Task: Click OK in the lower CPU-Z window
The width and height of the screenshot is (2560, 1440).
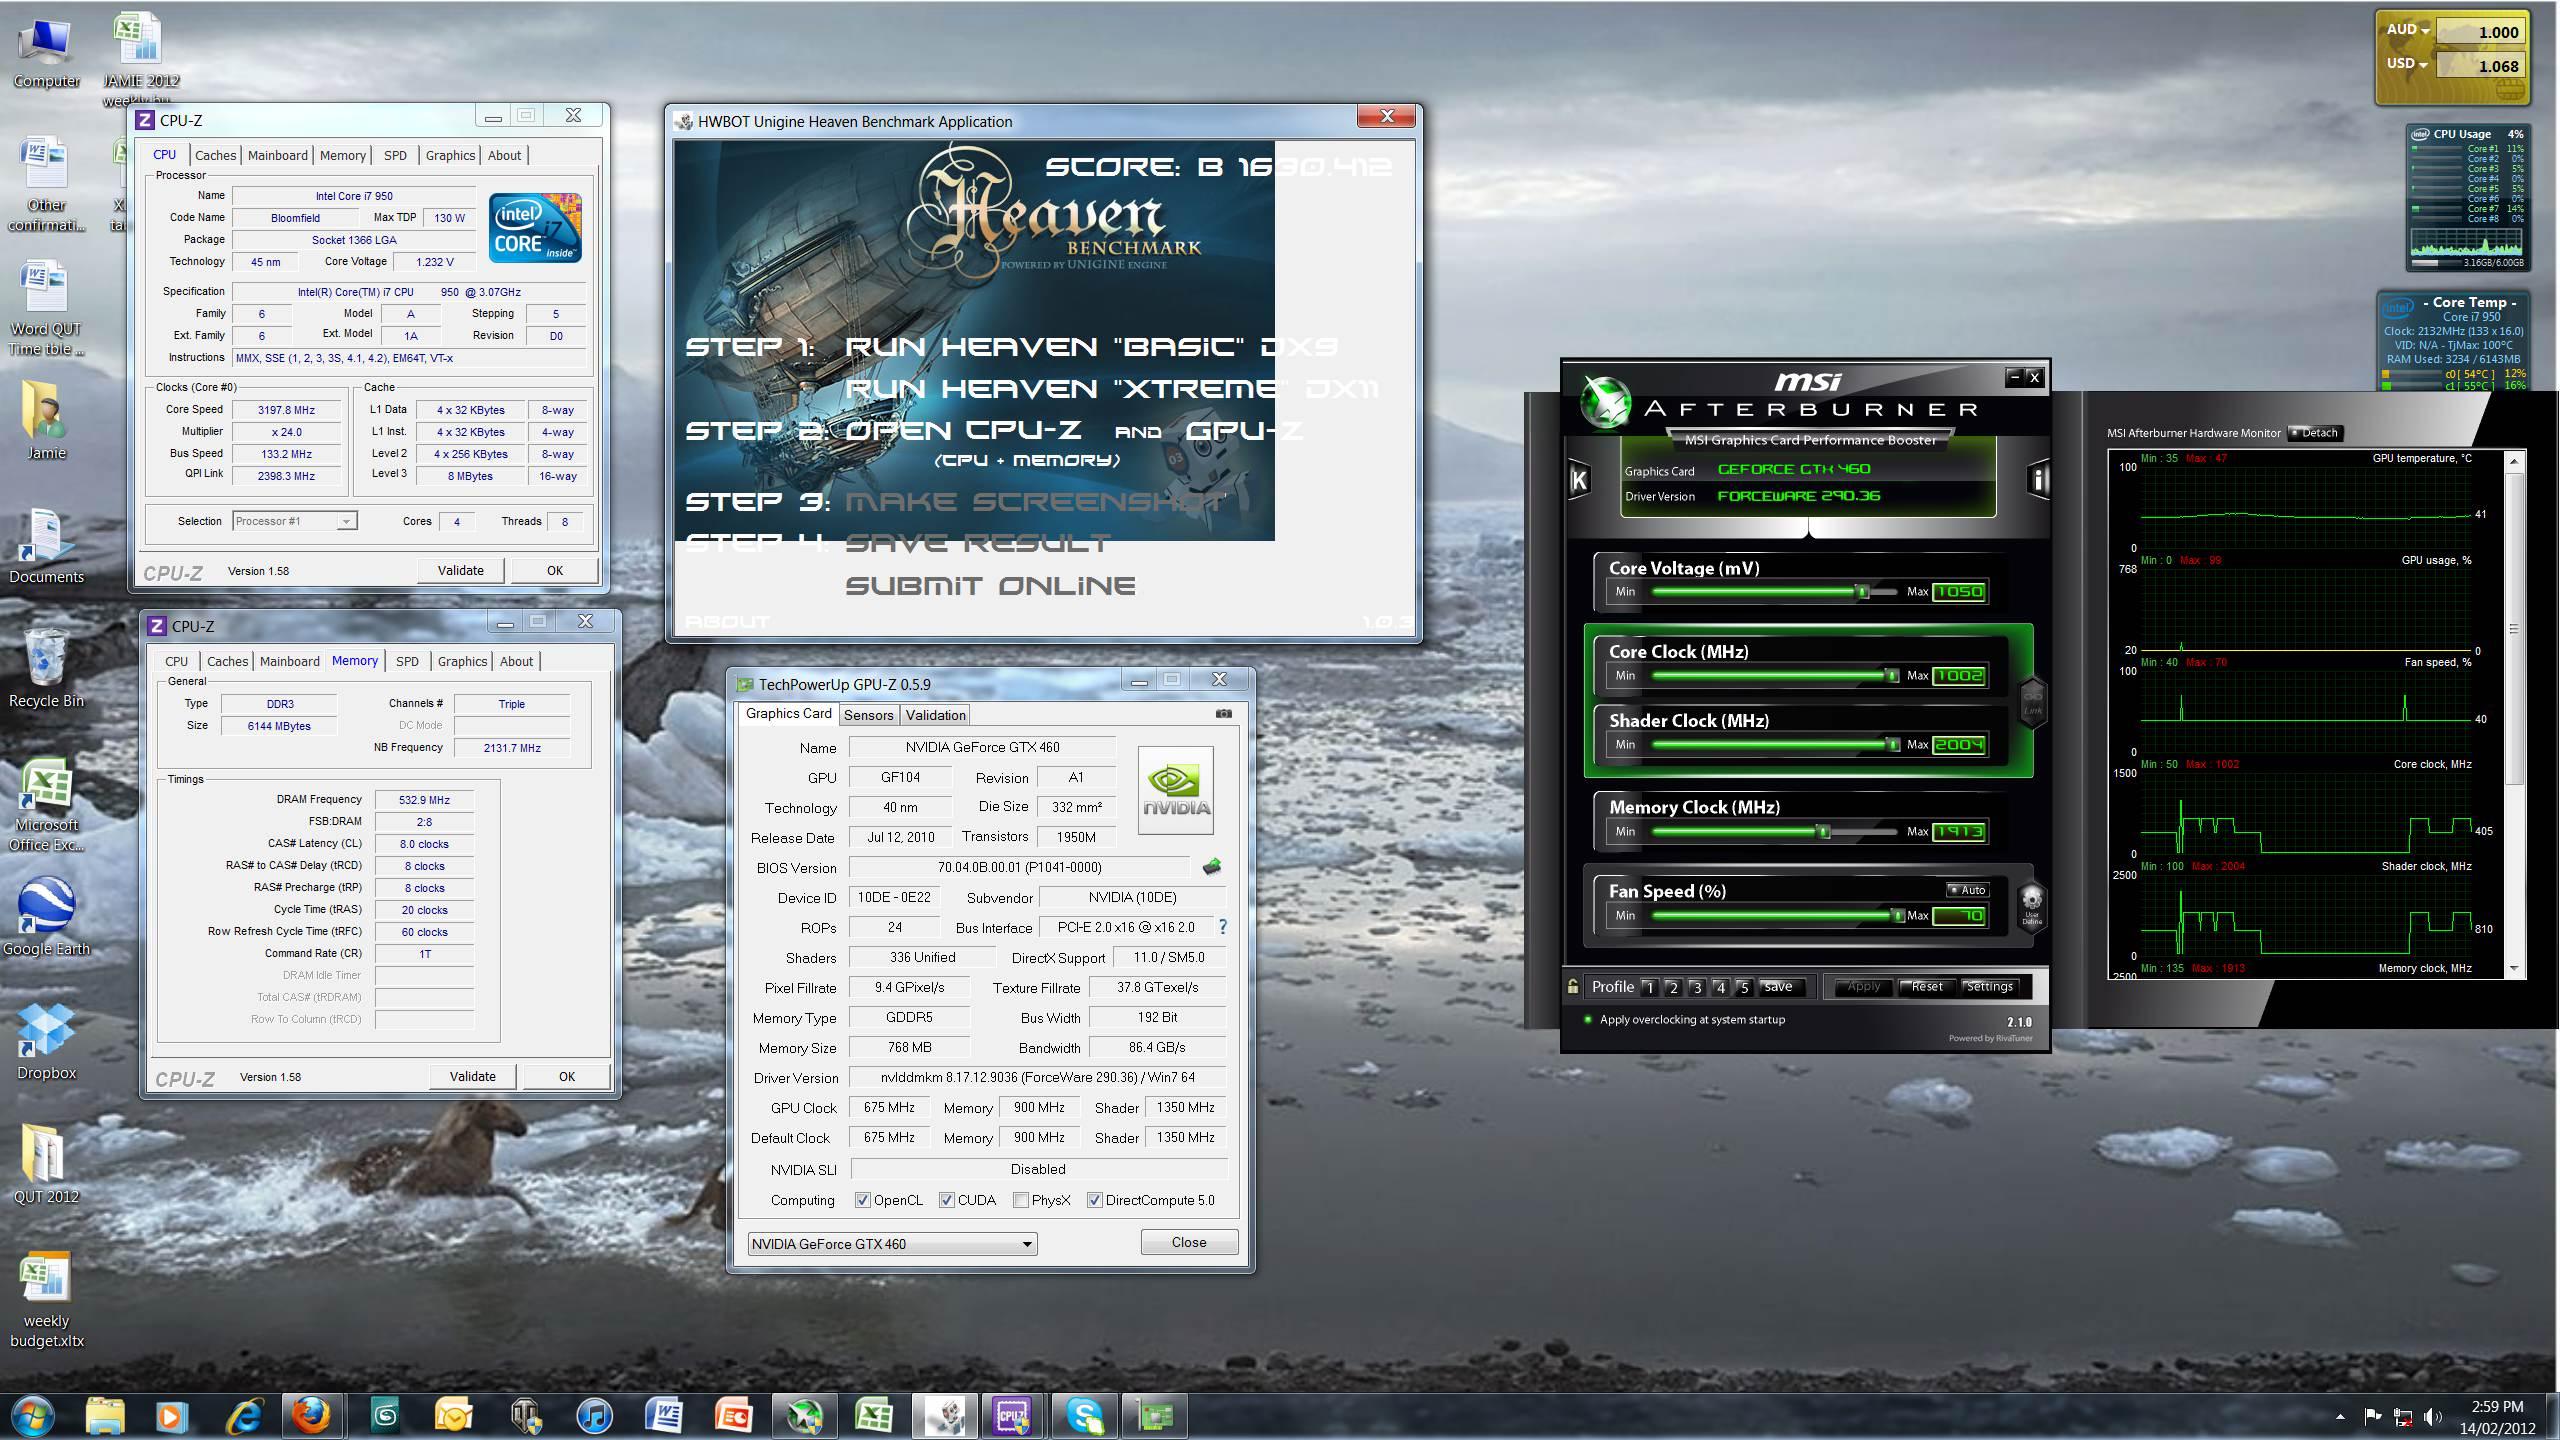Action: 567,1076
